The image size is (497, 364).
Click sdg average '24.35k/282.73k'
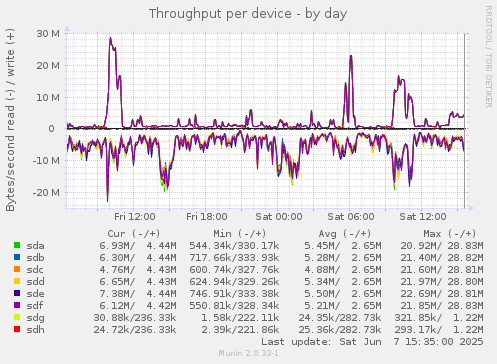pos(340,318)
